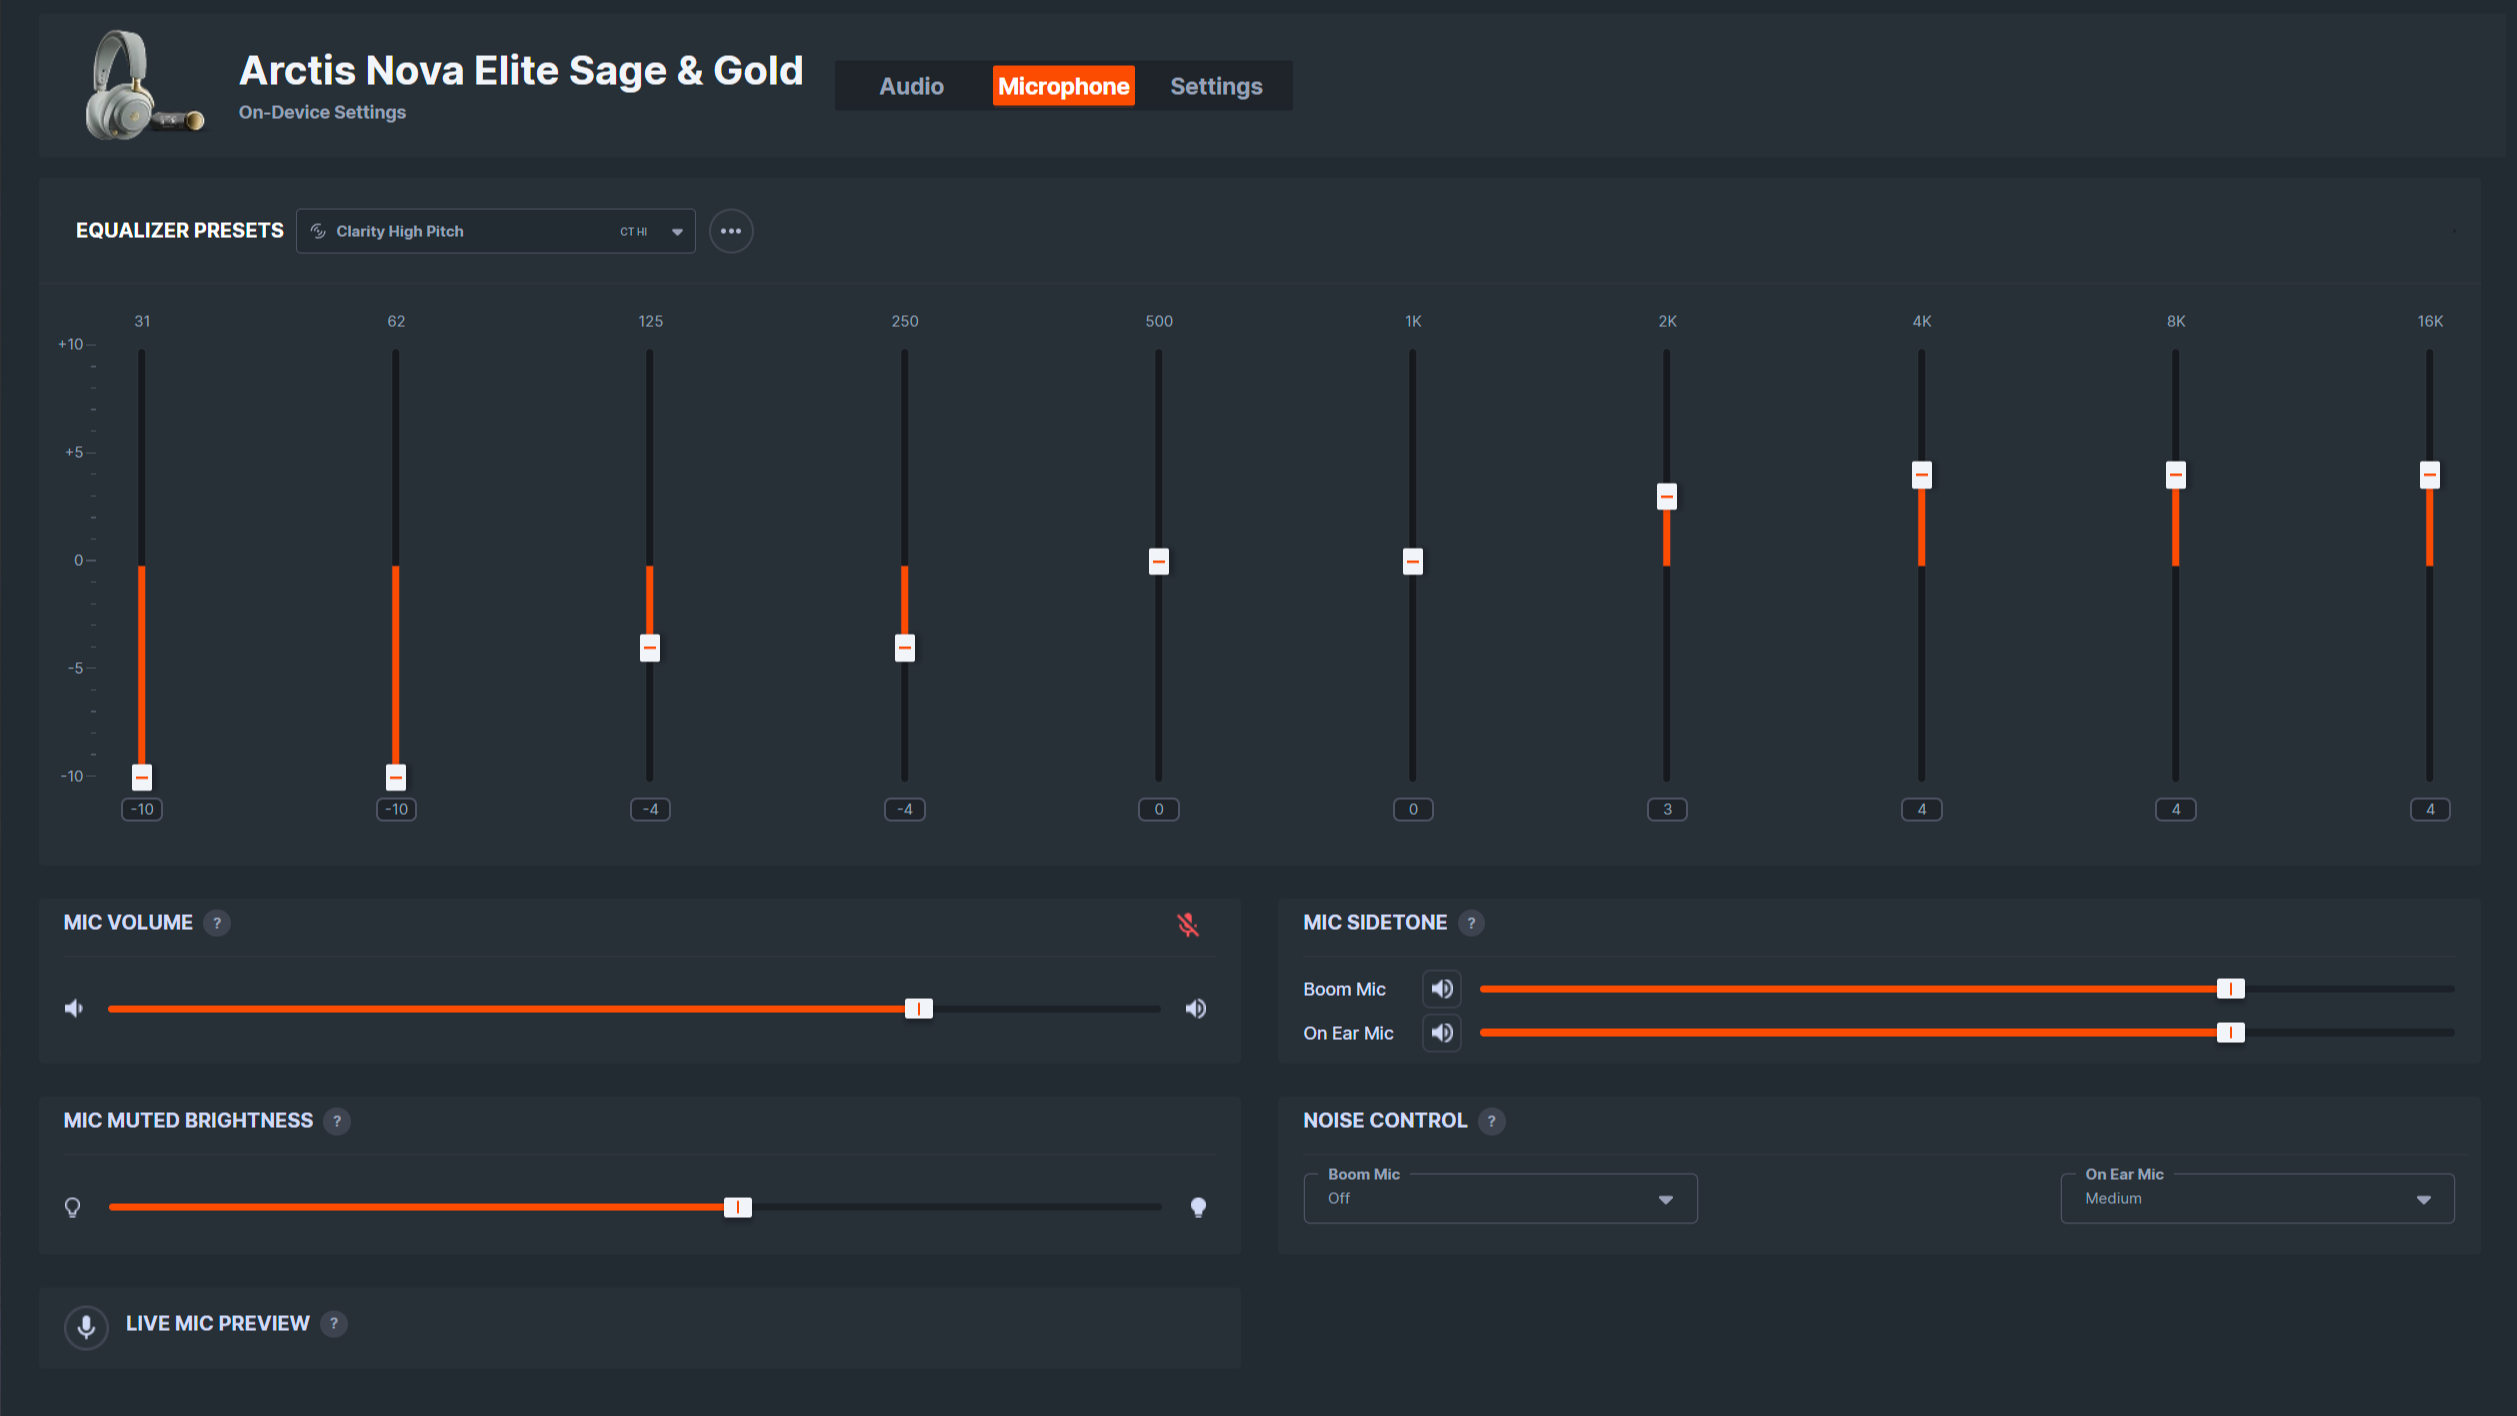Select the Microphone tab

[x=1063, y=86]
